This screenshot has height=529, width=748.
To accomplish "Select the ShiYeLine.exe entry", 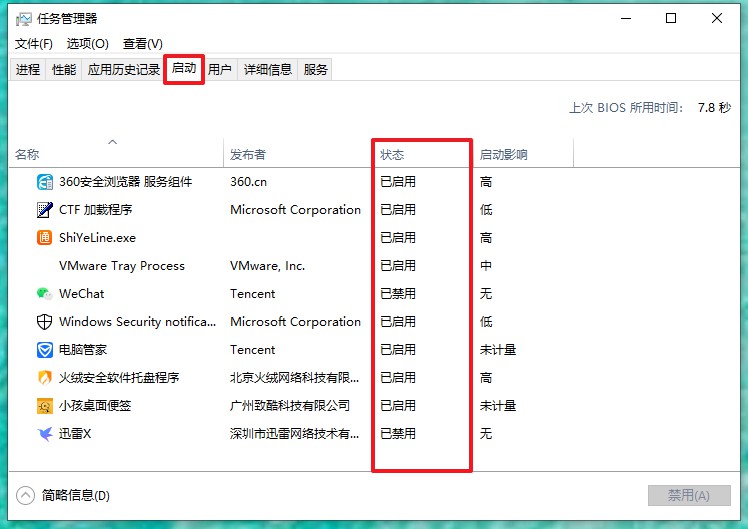I will coord(97,238).
